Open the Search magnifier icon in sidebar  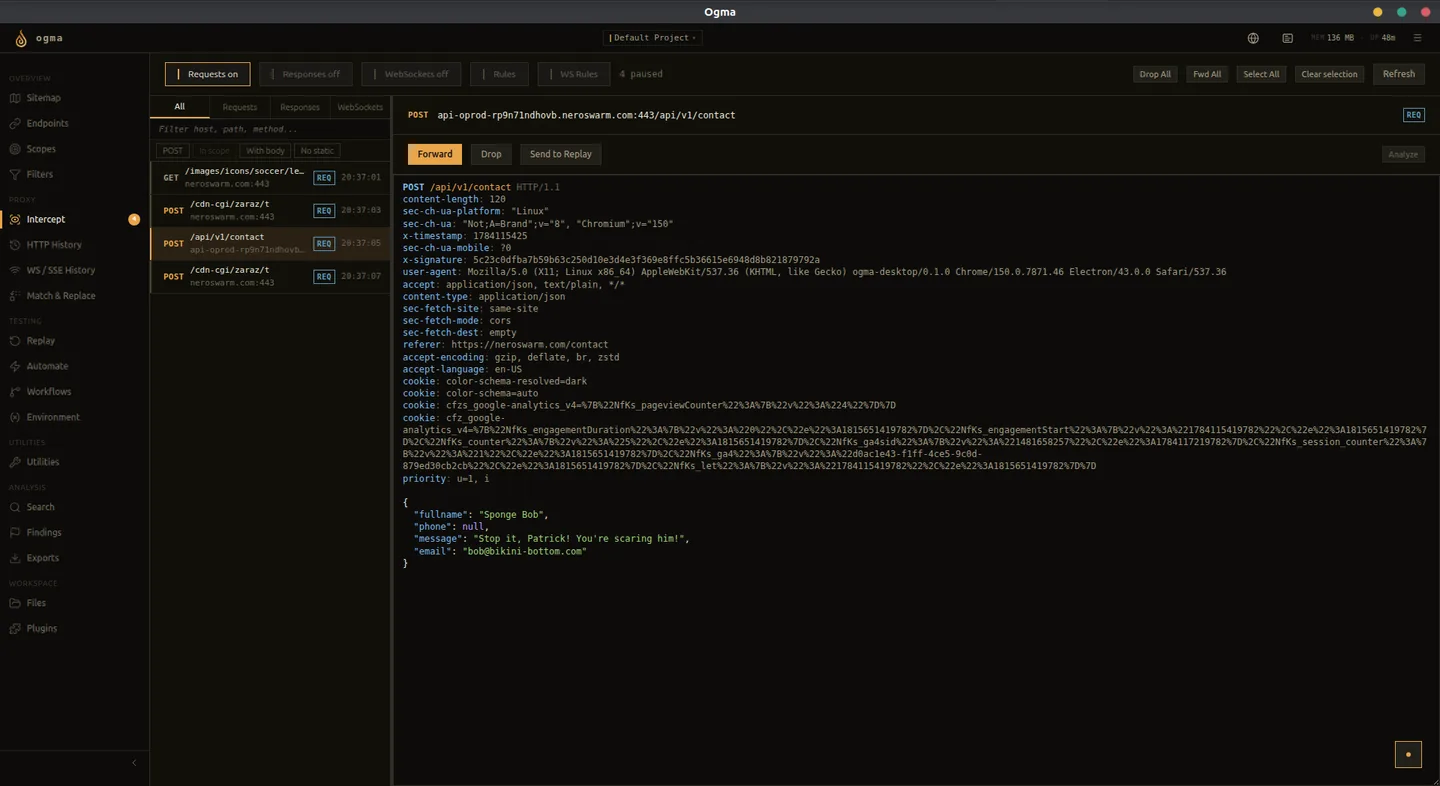click(15, 507)
